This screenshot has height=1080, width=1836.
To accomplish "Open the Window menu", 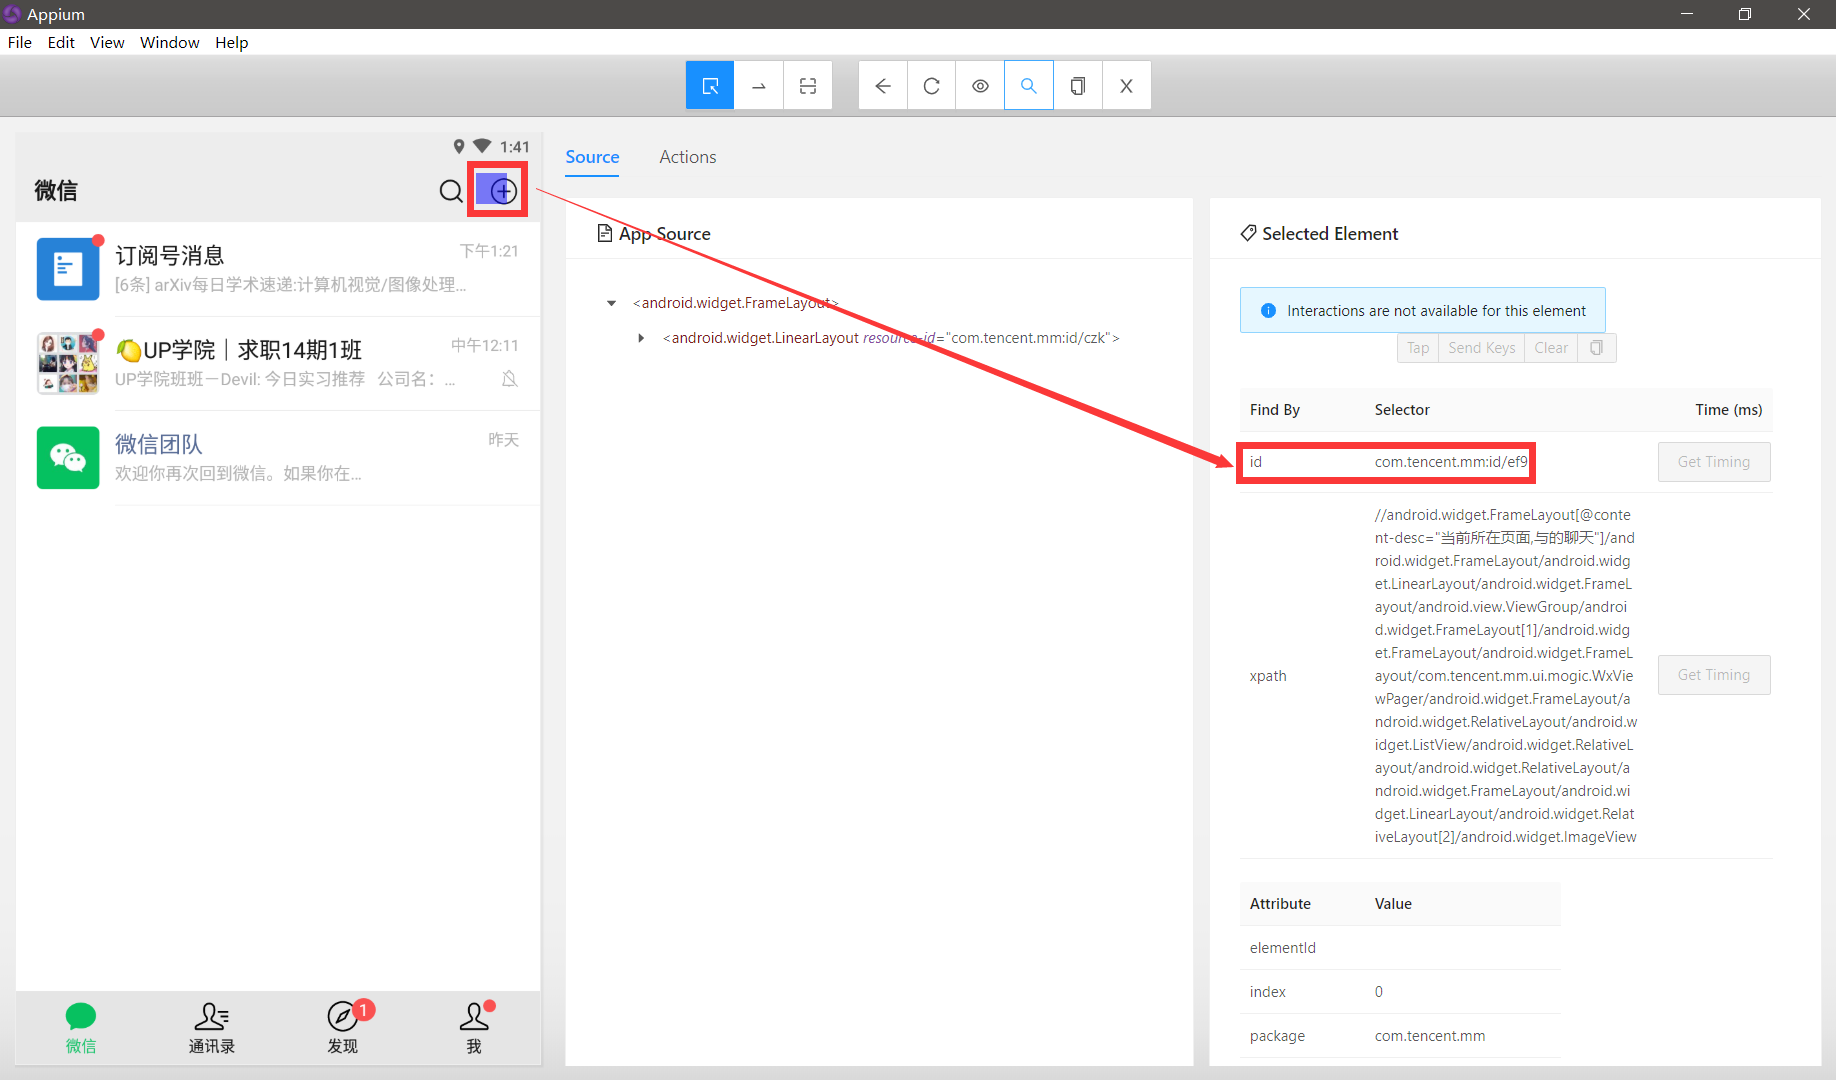I will point(170,42).
